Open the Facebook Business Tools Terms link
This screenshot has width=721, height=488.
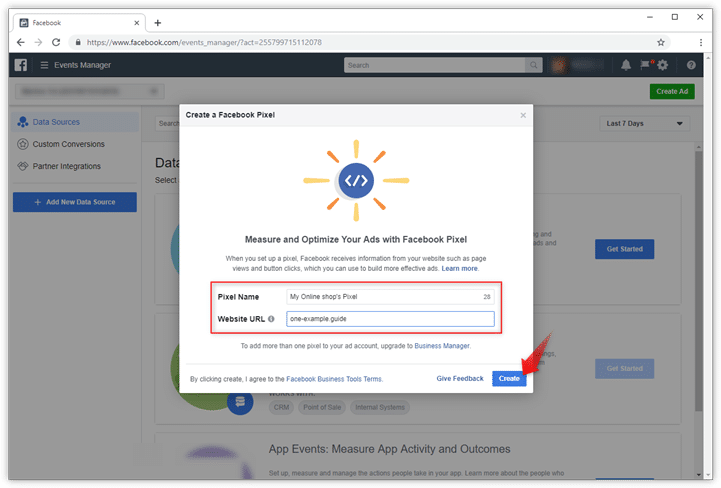click(x=334, y=379)
